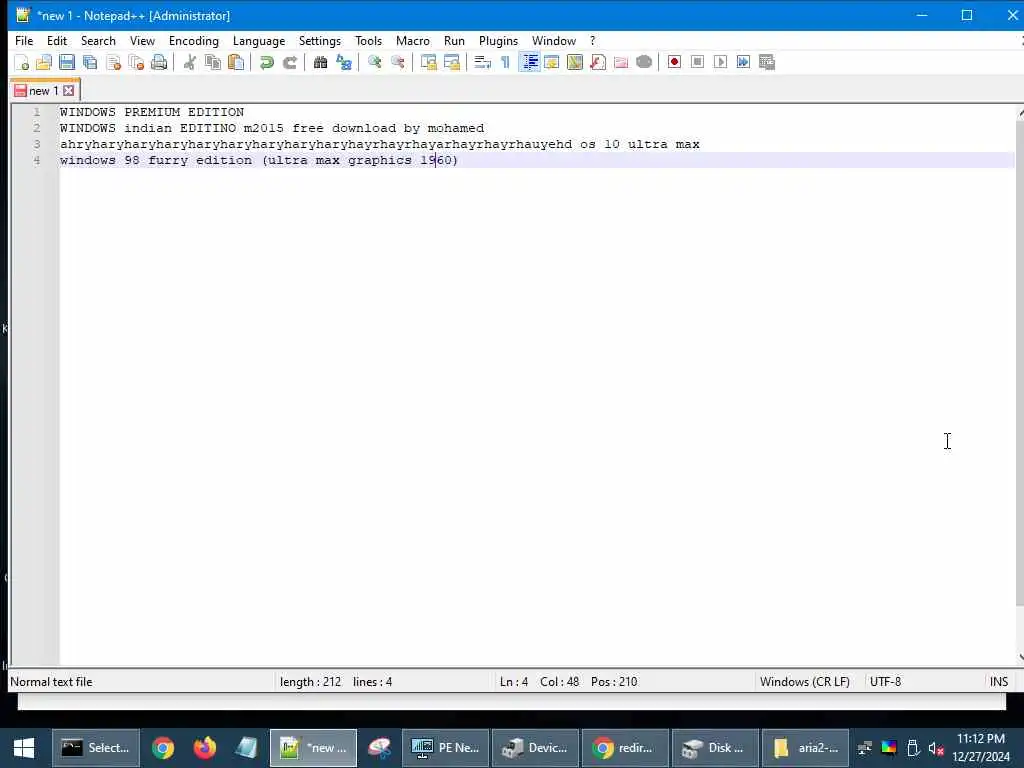The width and height of the screenshot is (1024, 768).
Task: Open the Macro menu
Action: pyautogui.click(x=413, y=40)
